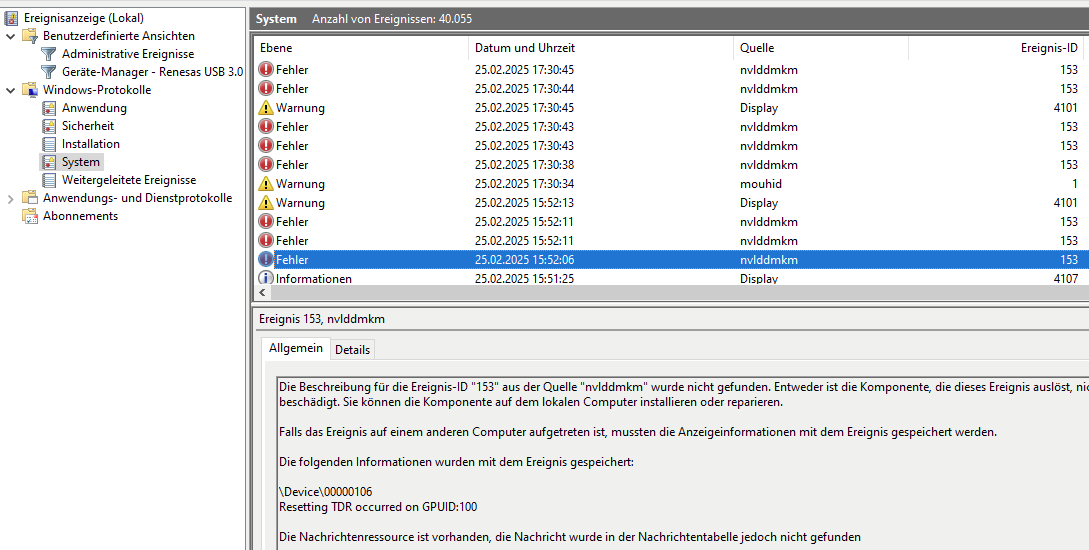Click the Installation log icon
The height and width of the screenshot is (550, 1089).
[49, 144]
